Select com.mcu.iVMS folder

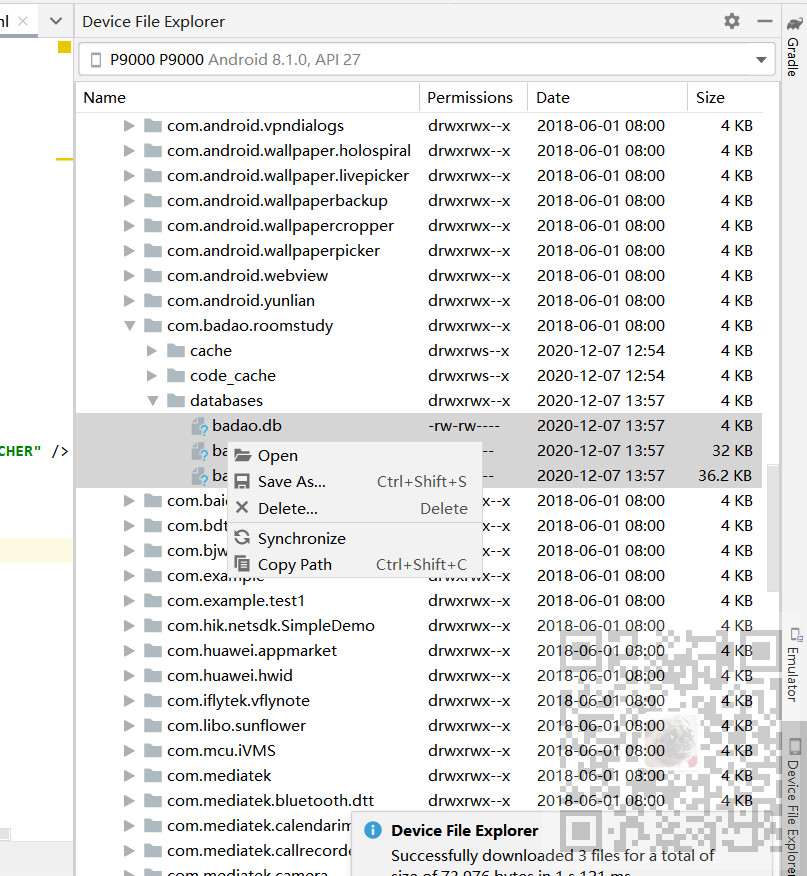pyautogui.click(x=221, y=750)
